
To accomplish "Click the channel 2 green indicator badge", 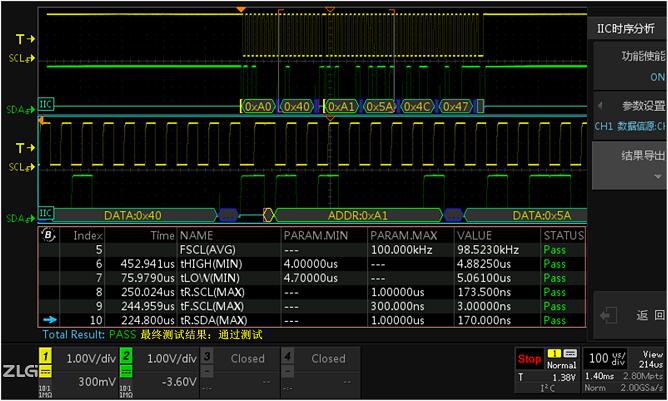I will pyautogui.click(x=126, y=356).
